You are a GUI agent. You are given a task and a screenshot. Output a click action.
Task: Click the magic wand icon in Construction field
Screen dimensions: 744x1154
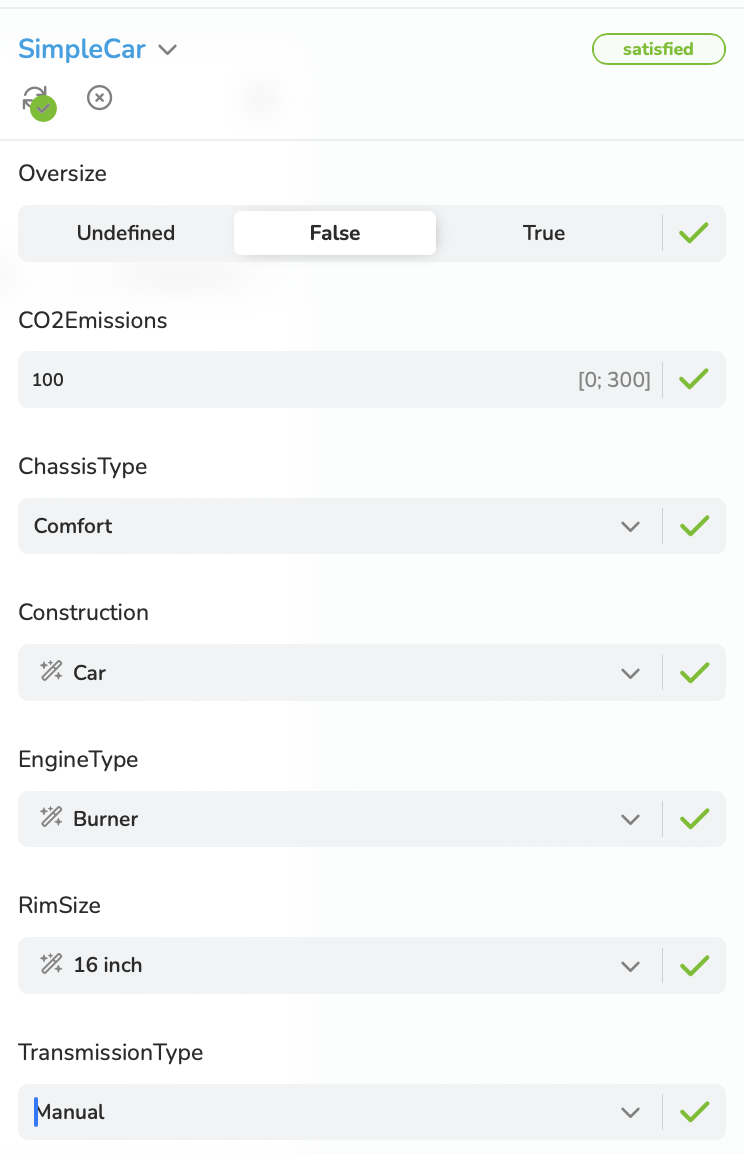coord(52,671)
